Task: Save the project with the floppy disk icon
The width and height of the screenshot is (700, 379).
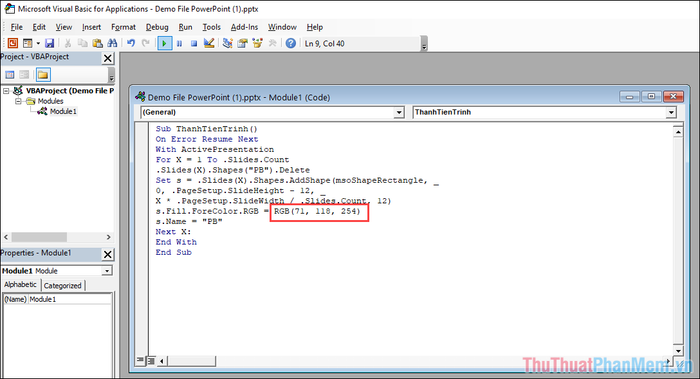Action: (50, 43)
